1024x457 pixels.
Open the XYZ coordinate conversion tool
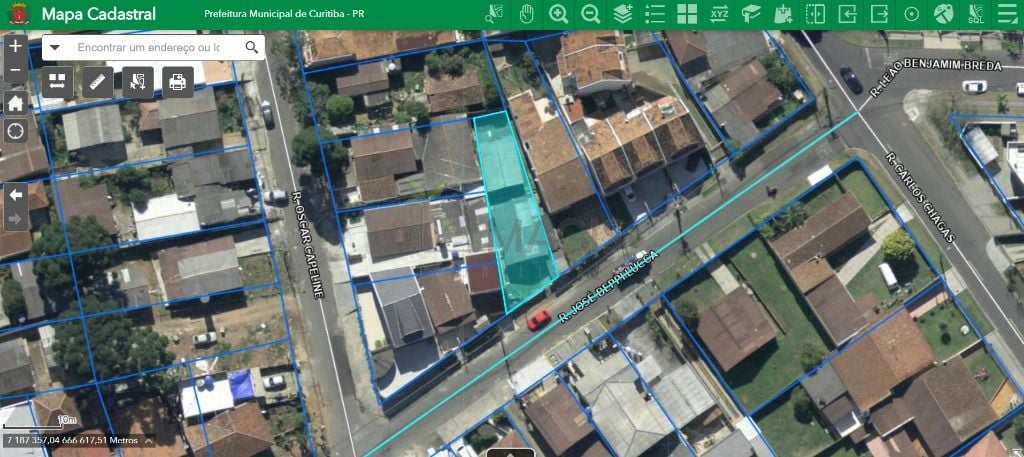(x=719, y=14)
